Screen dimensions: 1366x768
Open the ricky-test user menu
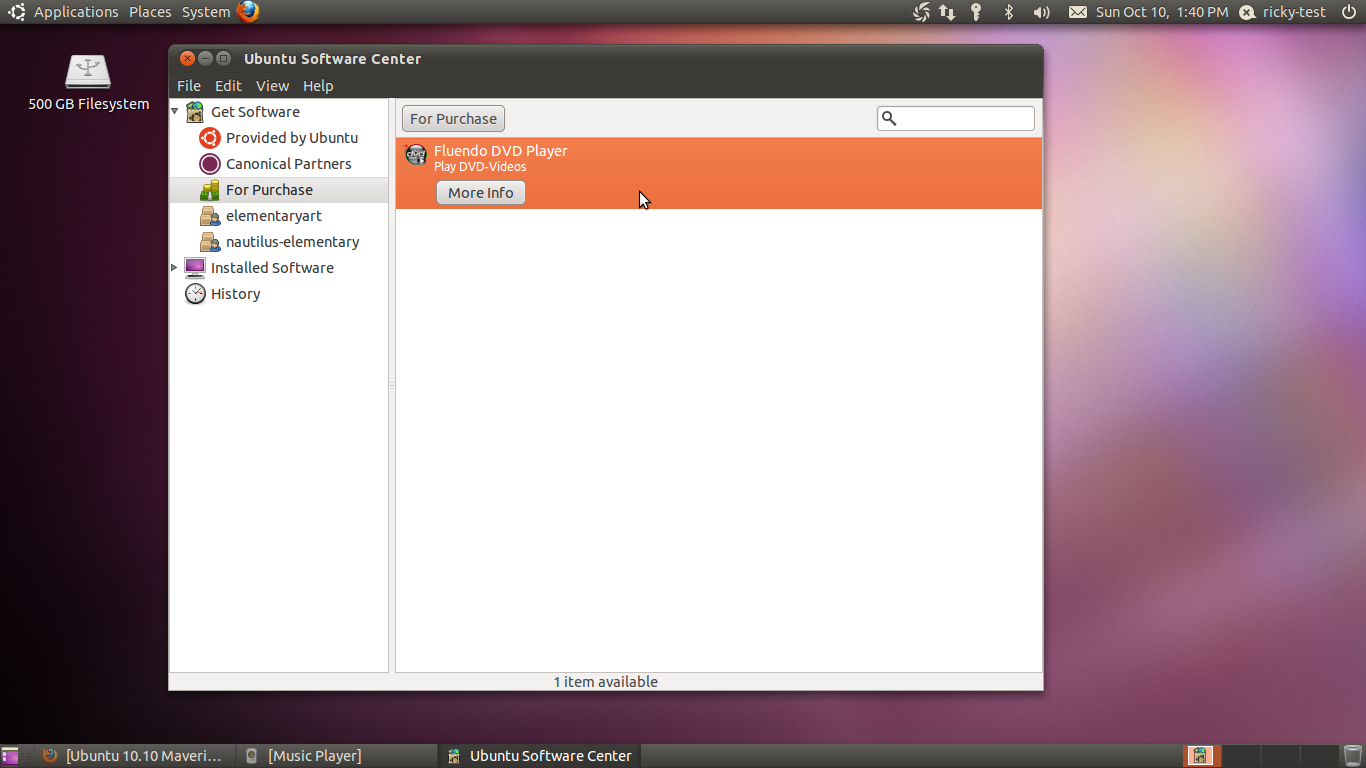pyautogui.click(x=1283, y=12)
